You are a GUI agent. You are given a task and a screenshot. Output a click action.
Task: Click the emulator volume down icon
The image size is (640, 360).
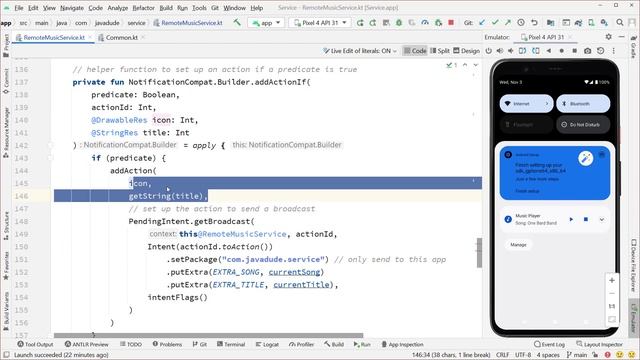tap(511, 51)
